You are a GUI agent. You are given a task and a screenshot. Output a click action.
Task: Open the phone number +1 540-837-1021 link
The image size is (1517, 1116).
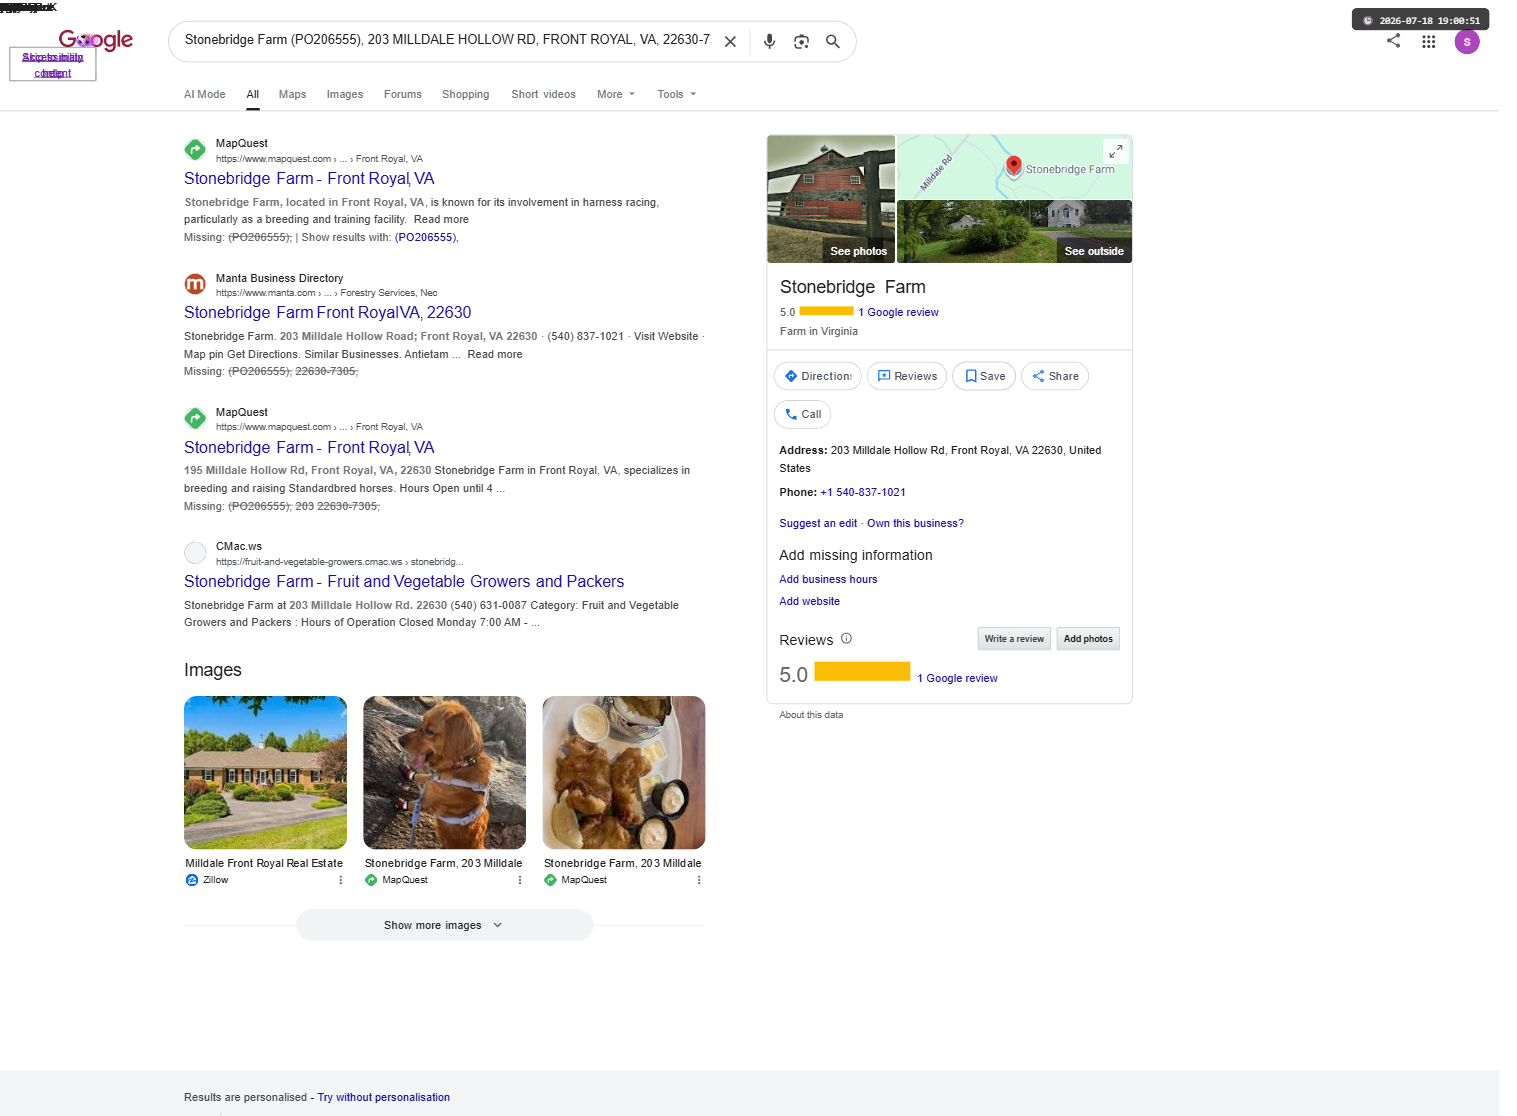coord(863,493)
